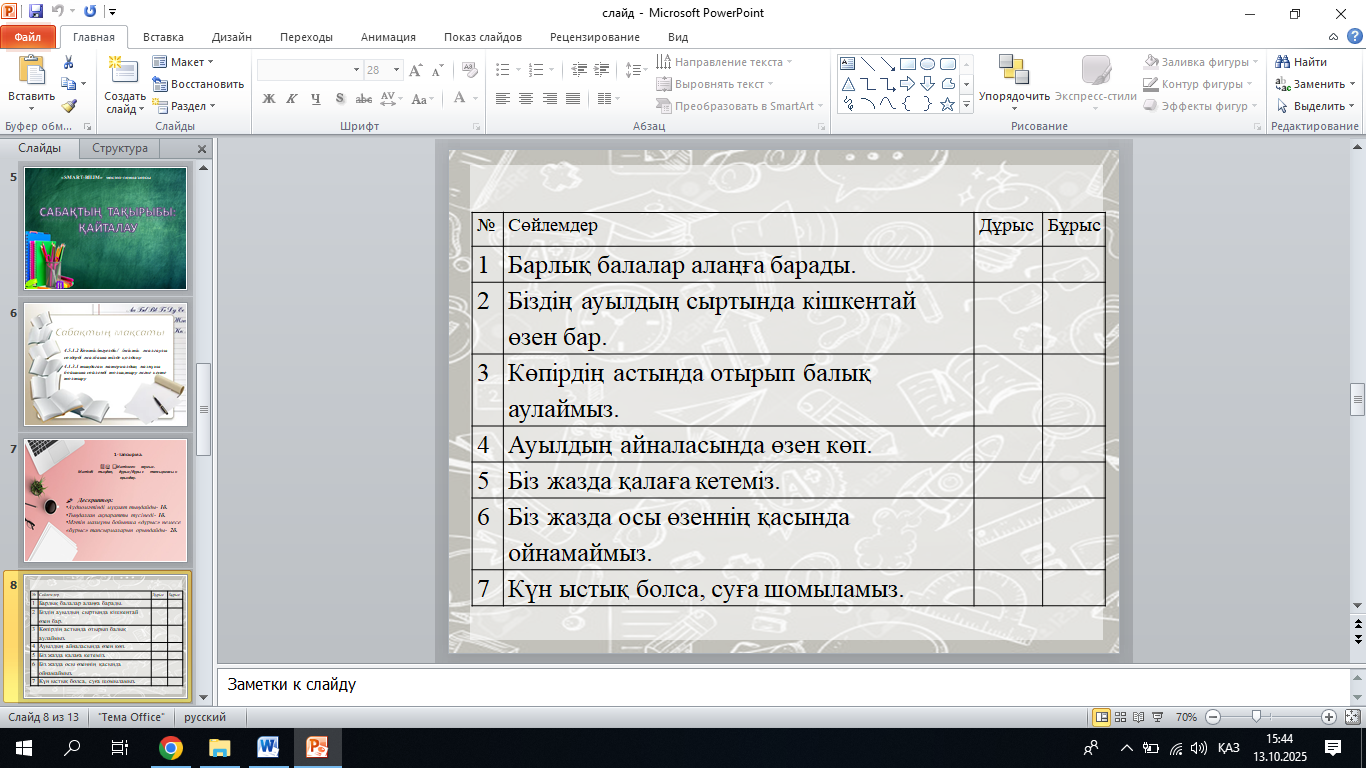This screenshot has height=768, width=1366.
Task: Switch to the Структура pane tab
Action: (x=120, y=148)
